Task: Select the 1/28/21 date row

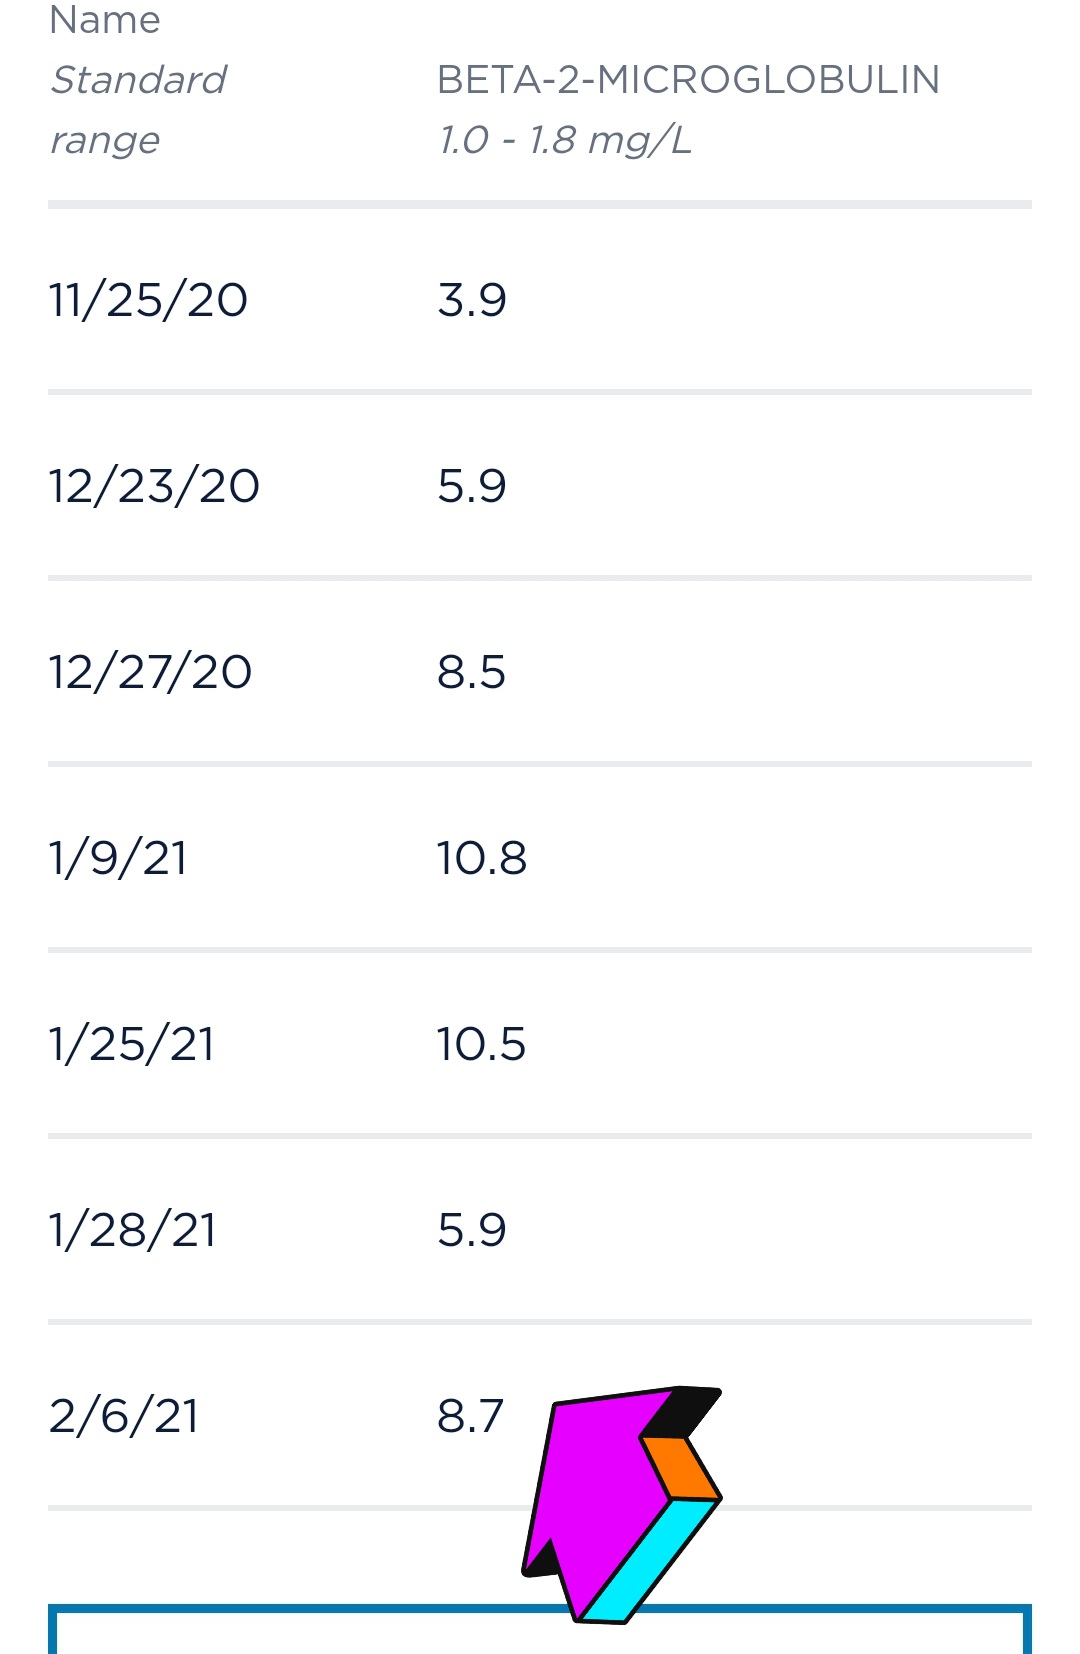Action: point(132,1230)
